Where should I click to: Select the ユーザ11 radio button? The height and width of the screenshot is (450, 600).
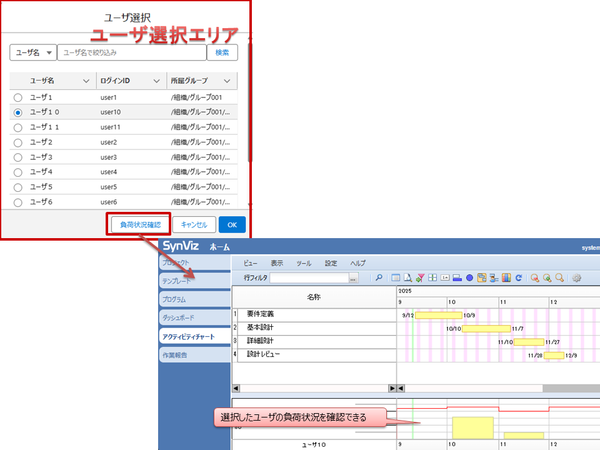coord(18,127)
